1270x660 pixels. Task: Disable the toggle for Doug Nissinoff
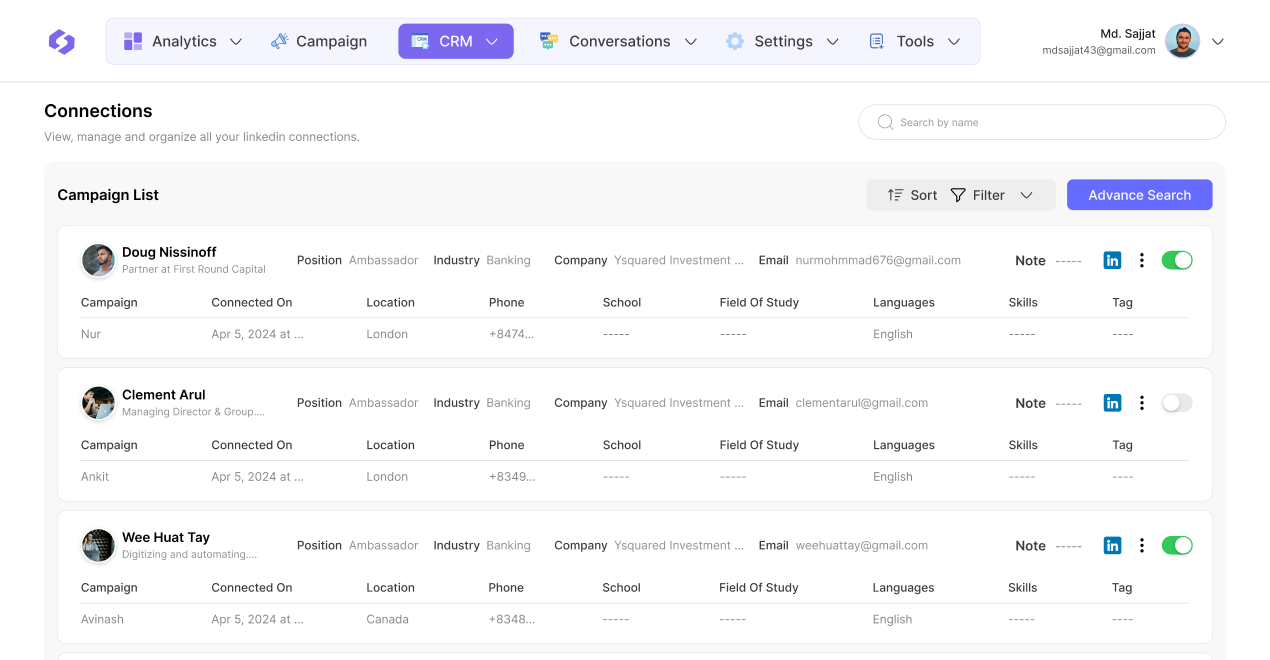tap(1177, 260)
